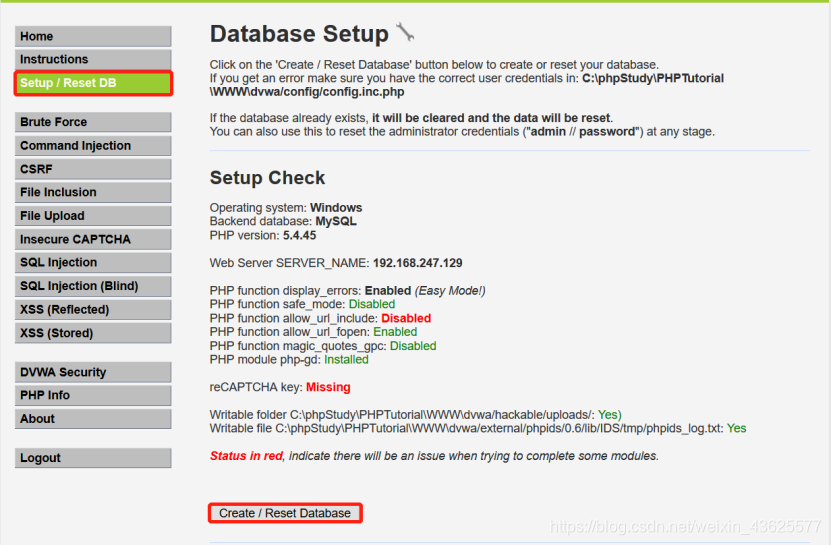The width and height of the screenshot is (831, 545).
Task: Click the wrench icon beside Database Setup
Action: point(405,32)
